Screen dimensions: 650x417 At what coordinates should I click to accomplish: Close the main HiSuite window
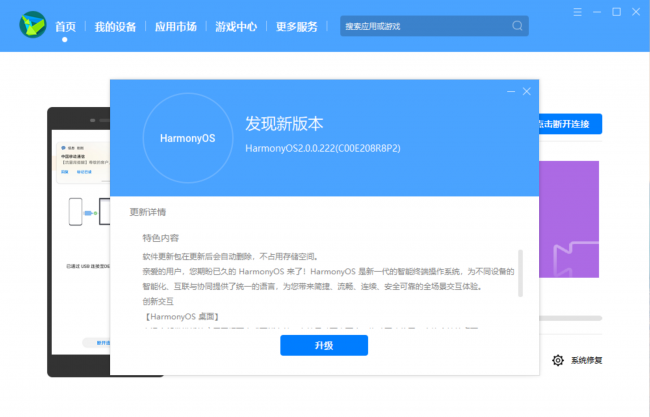636,12
